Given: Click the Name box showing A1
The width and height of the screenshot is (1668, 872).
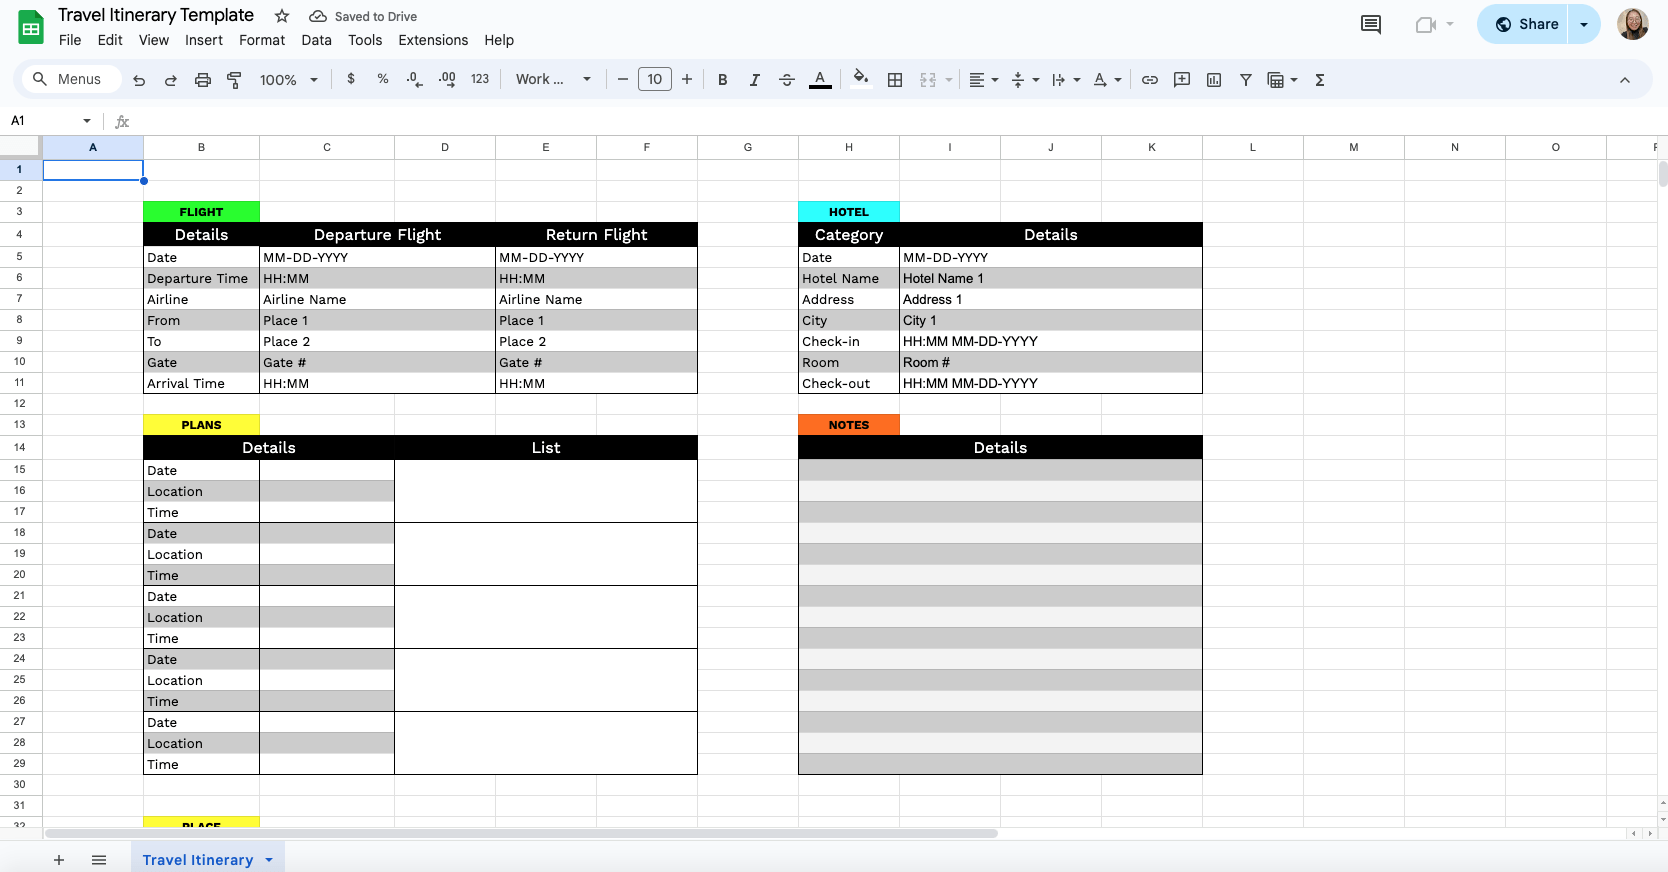Looking at the screenshot, I should click(50, 121).
